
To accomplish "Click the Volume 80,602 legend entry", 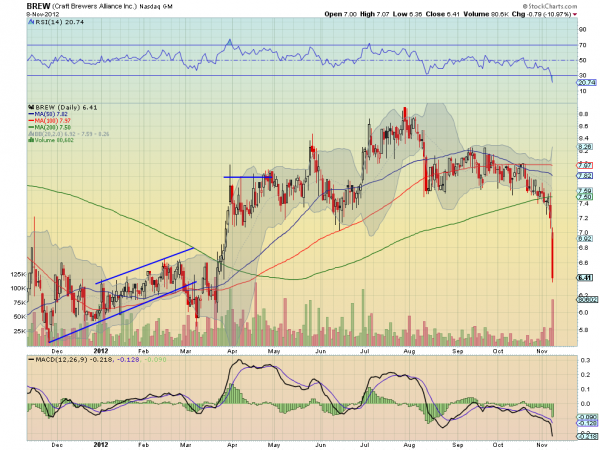I will pyautogui.click(x=51, y=140).
